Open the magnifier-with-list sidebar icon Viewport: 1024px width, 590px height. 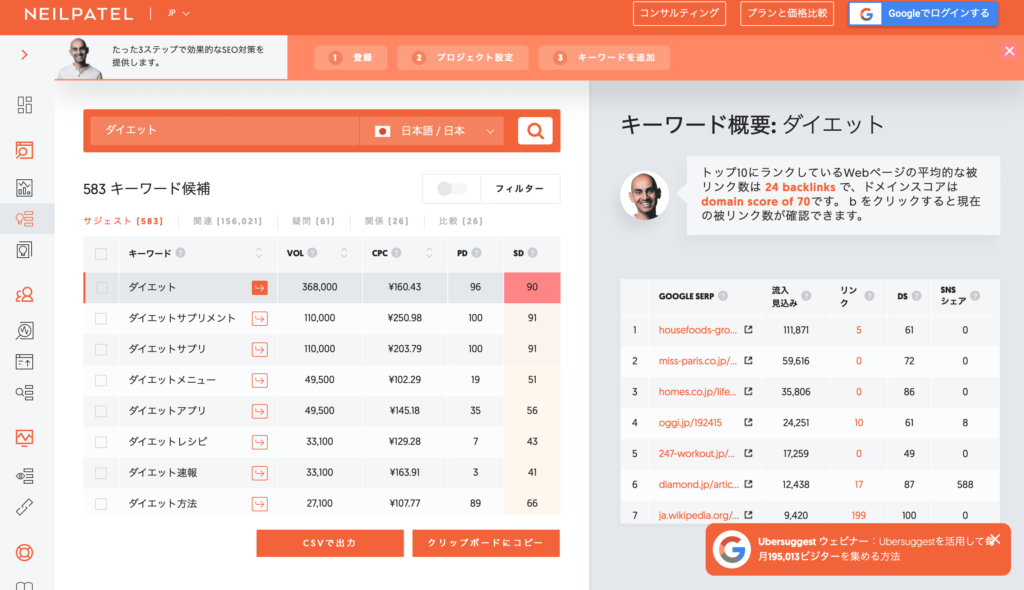coord(24,392)
